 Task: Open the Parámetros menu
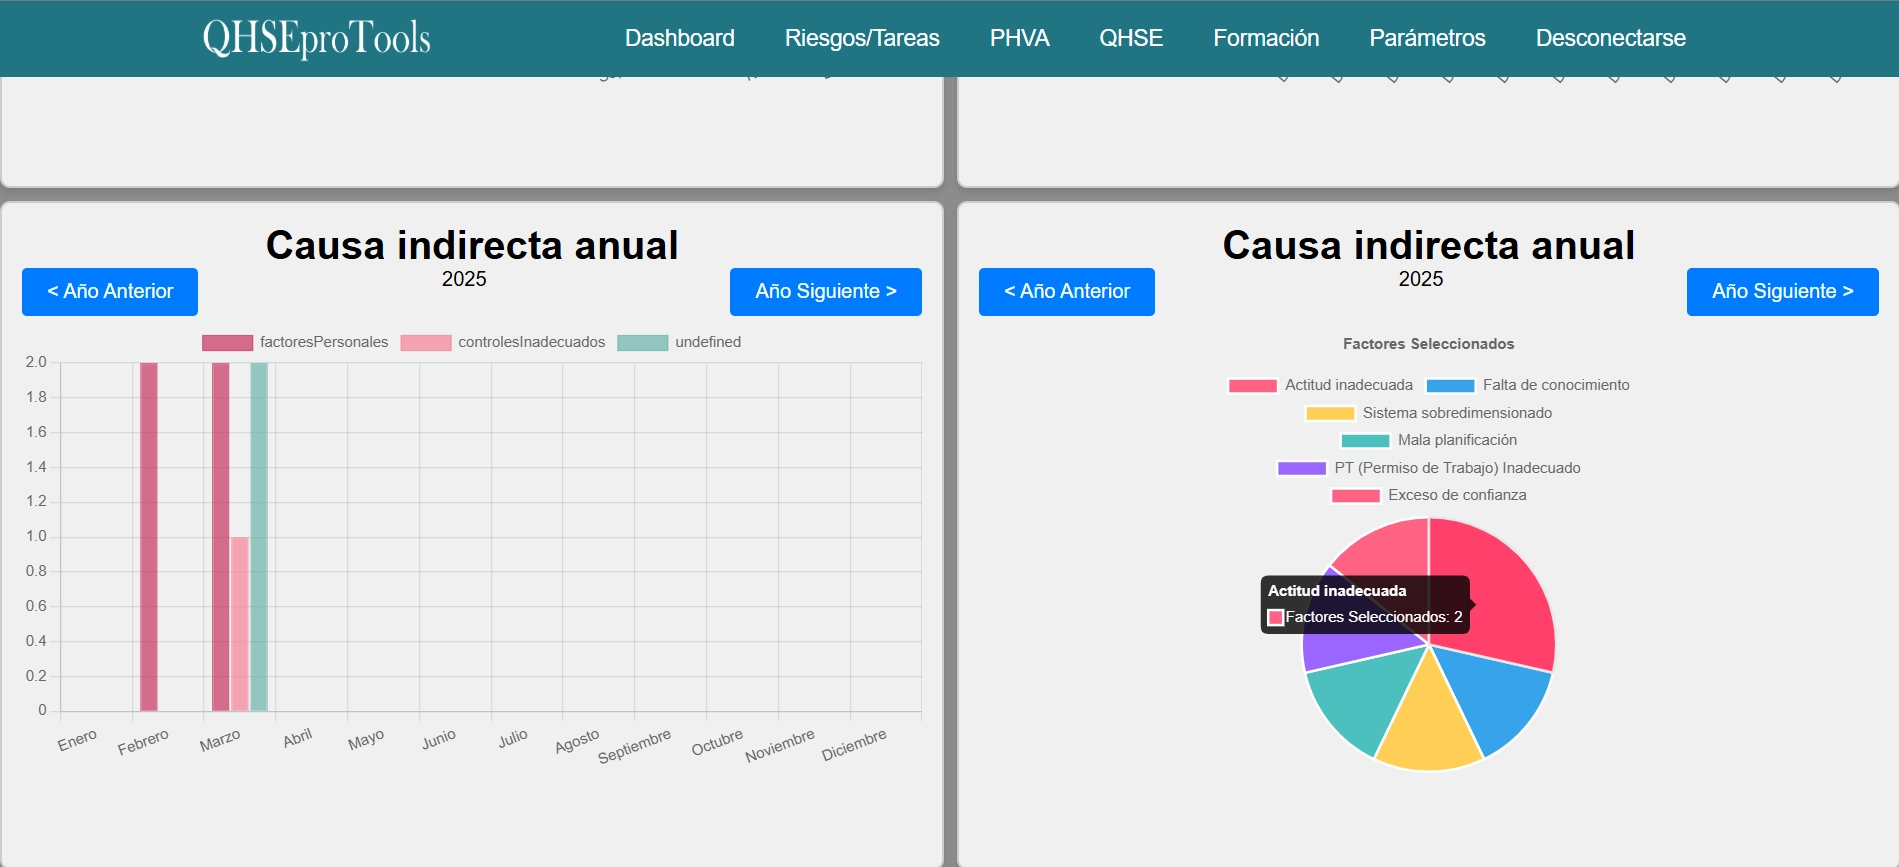(x=1426, y=38)
